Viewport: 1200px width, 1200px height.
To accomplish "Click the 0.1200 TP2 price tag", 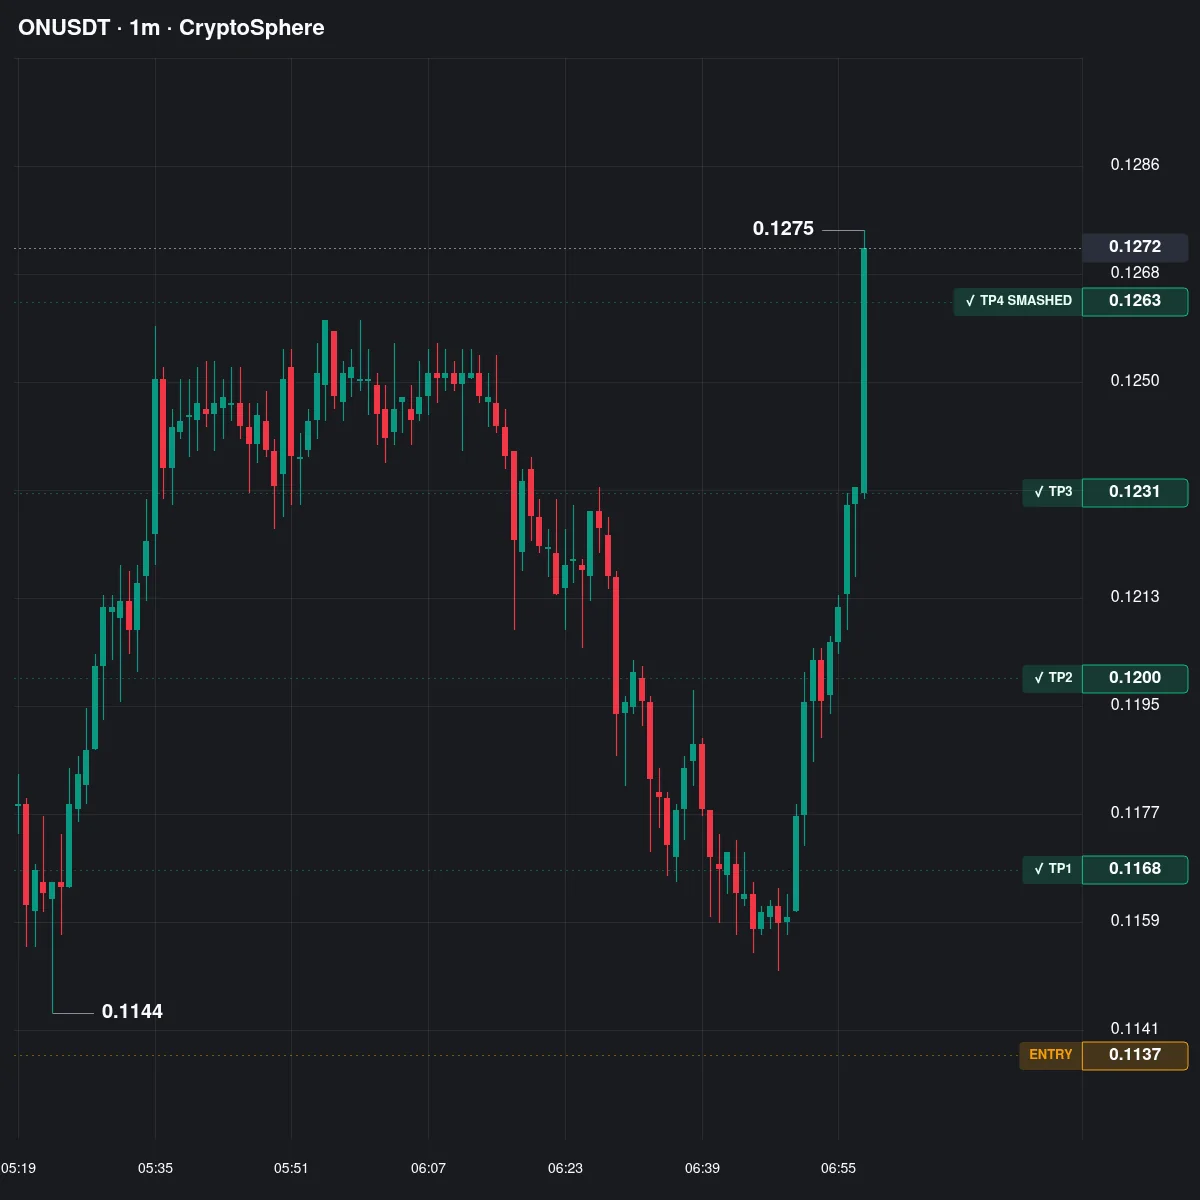I will pyautogui.click(x=1135, y=678).
